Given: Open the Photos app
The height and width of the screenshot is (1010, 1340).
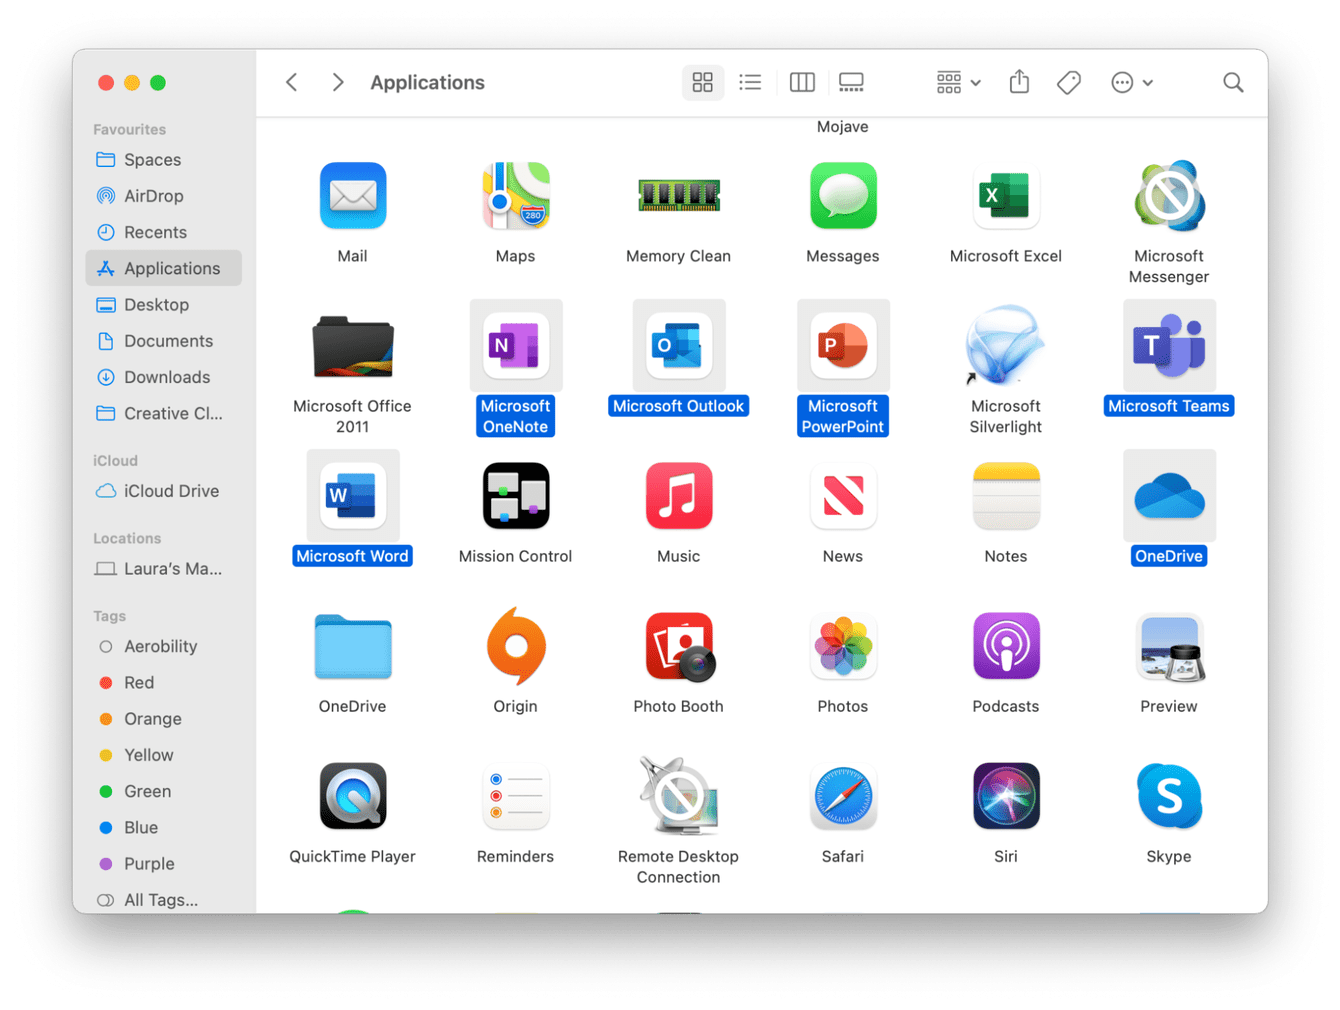Looking at the screenshot, I should tap(842, 646).
